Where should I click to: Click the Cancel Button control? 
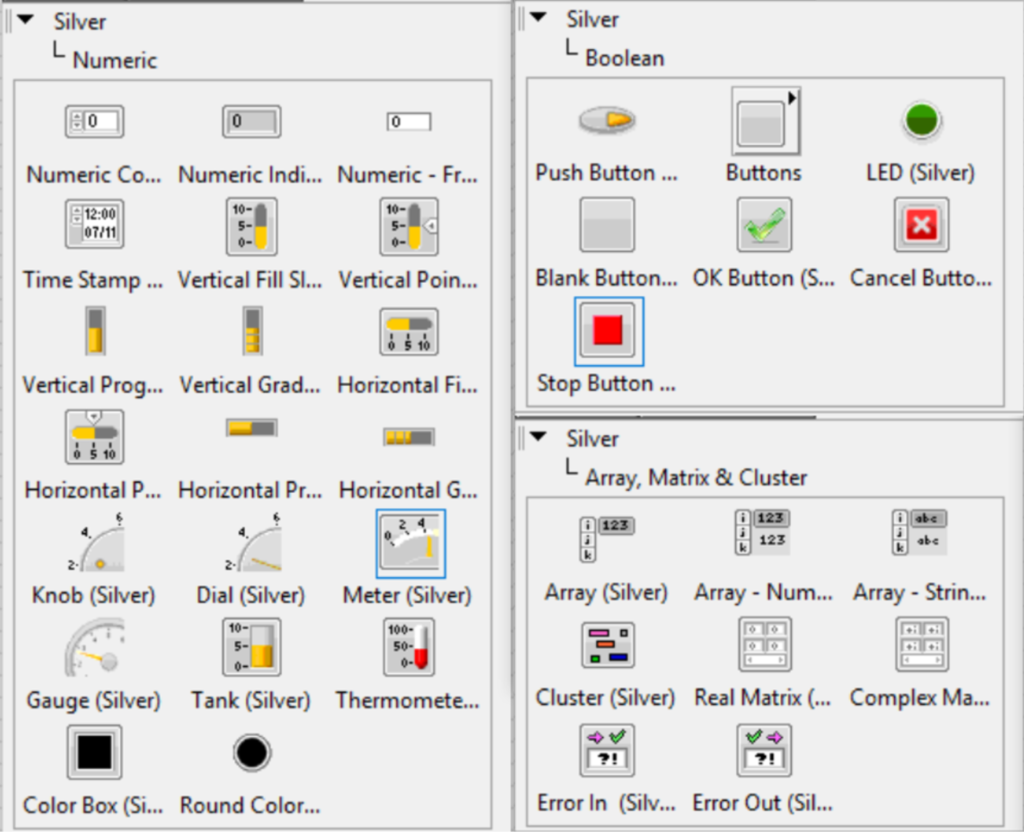[920, 225]
